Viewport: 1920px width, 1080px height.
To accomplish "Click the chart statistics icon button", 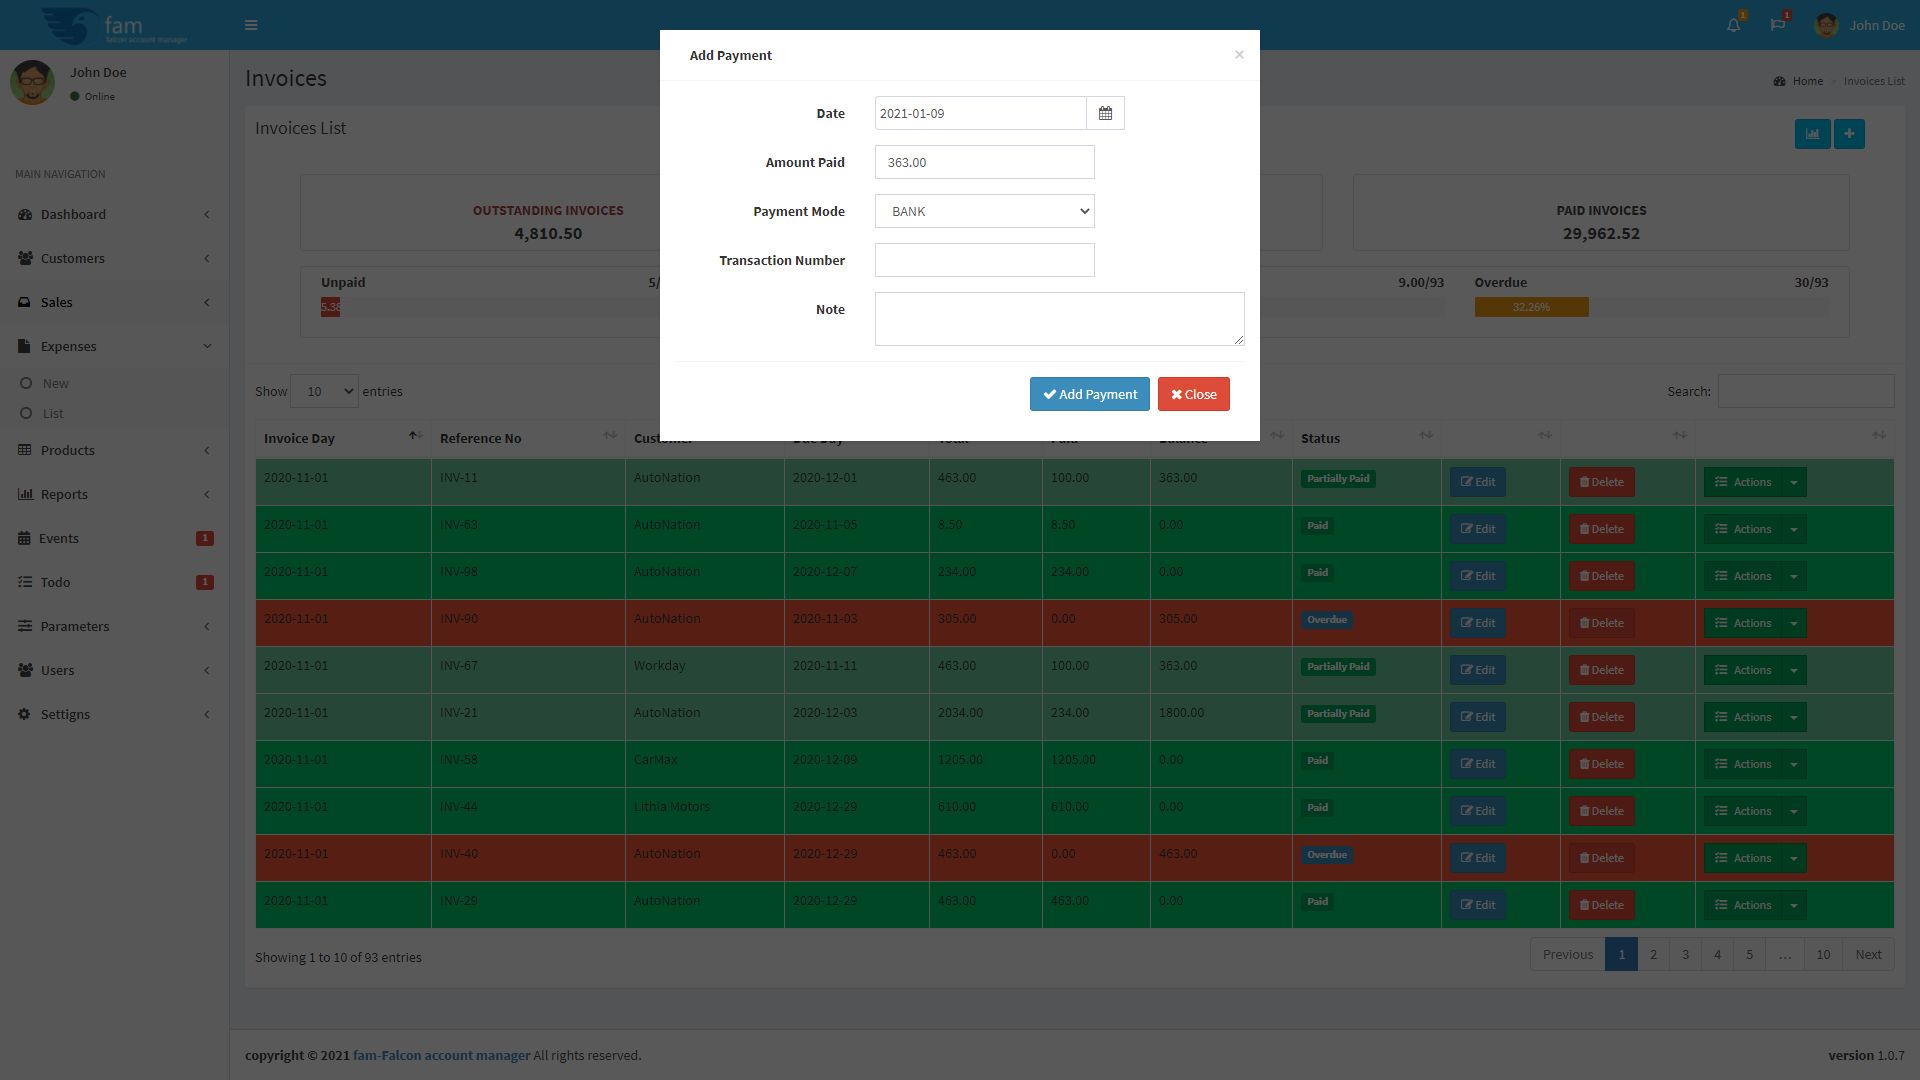I will pos(1812,134).
